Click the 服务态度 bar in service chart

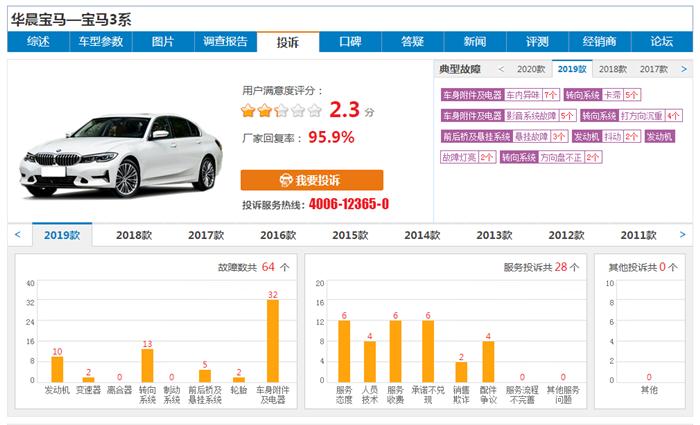(x=344, y=351)
